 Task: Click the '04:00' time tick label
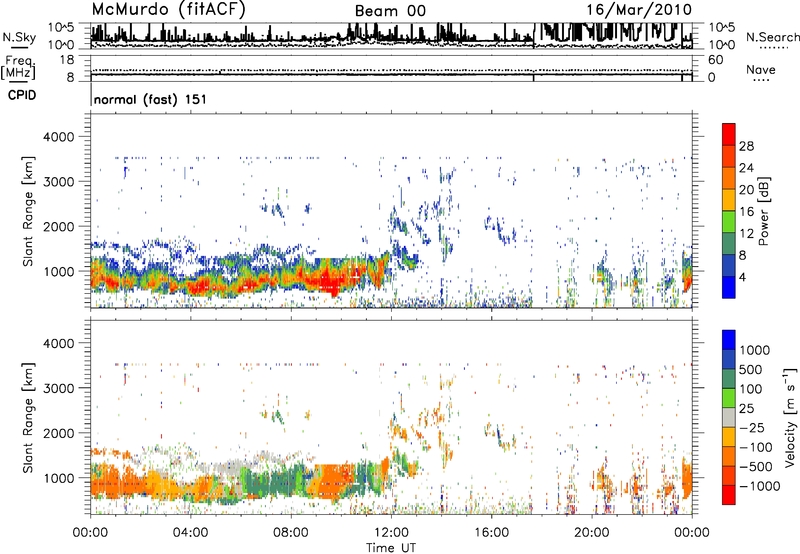pyautogui.click(x=190, y=533)
